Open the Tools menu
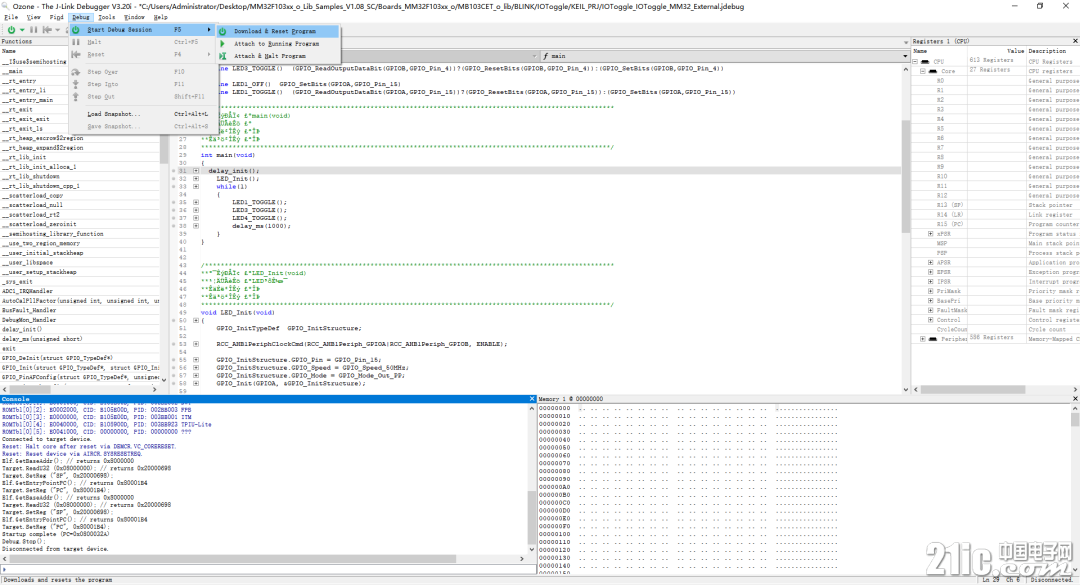Screen dimensions: 1080x585 [x=106, y=17]
